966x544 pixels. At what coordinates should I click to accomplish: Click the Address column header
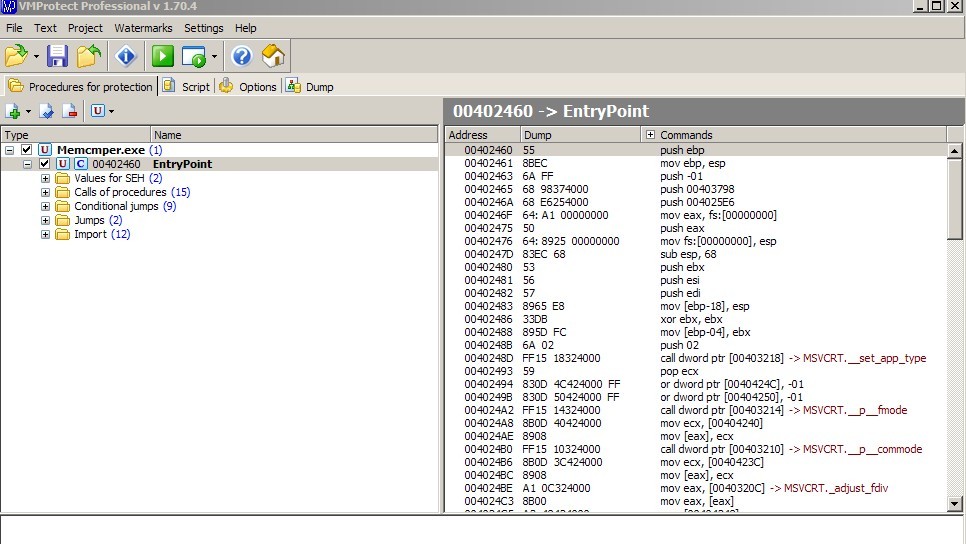tap(482, 135)
